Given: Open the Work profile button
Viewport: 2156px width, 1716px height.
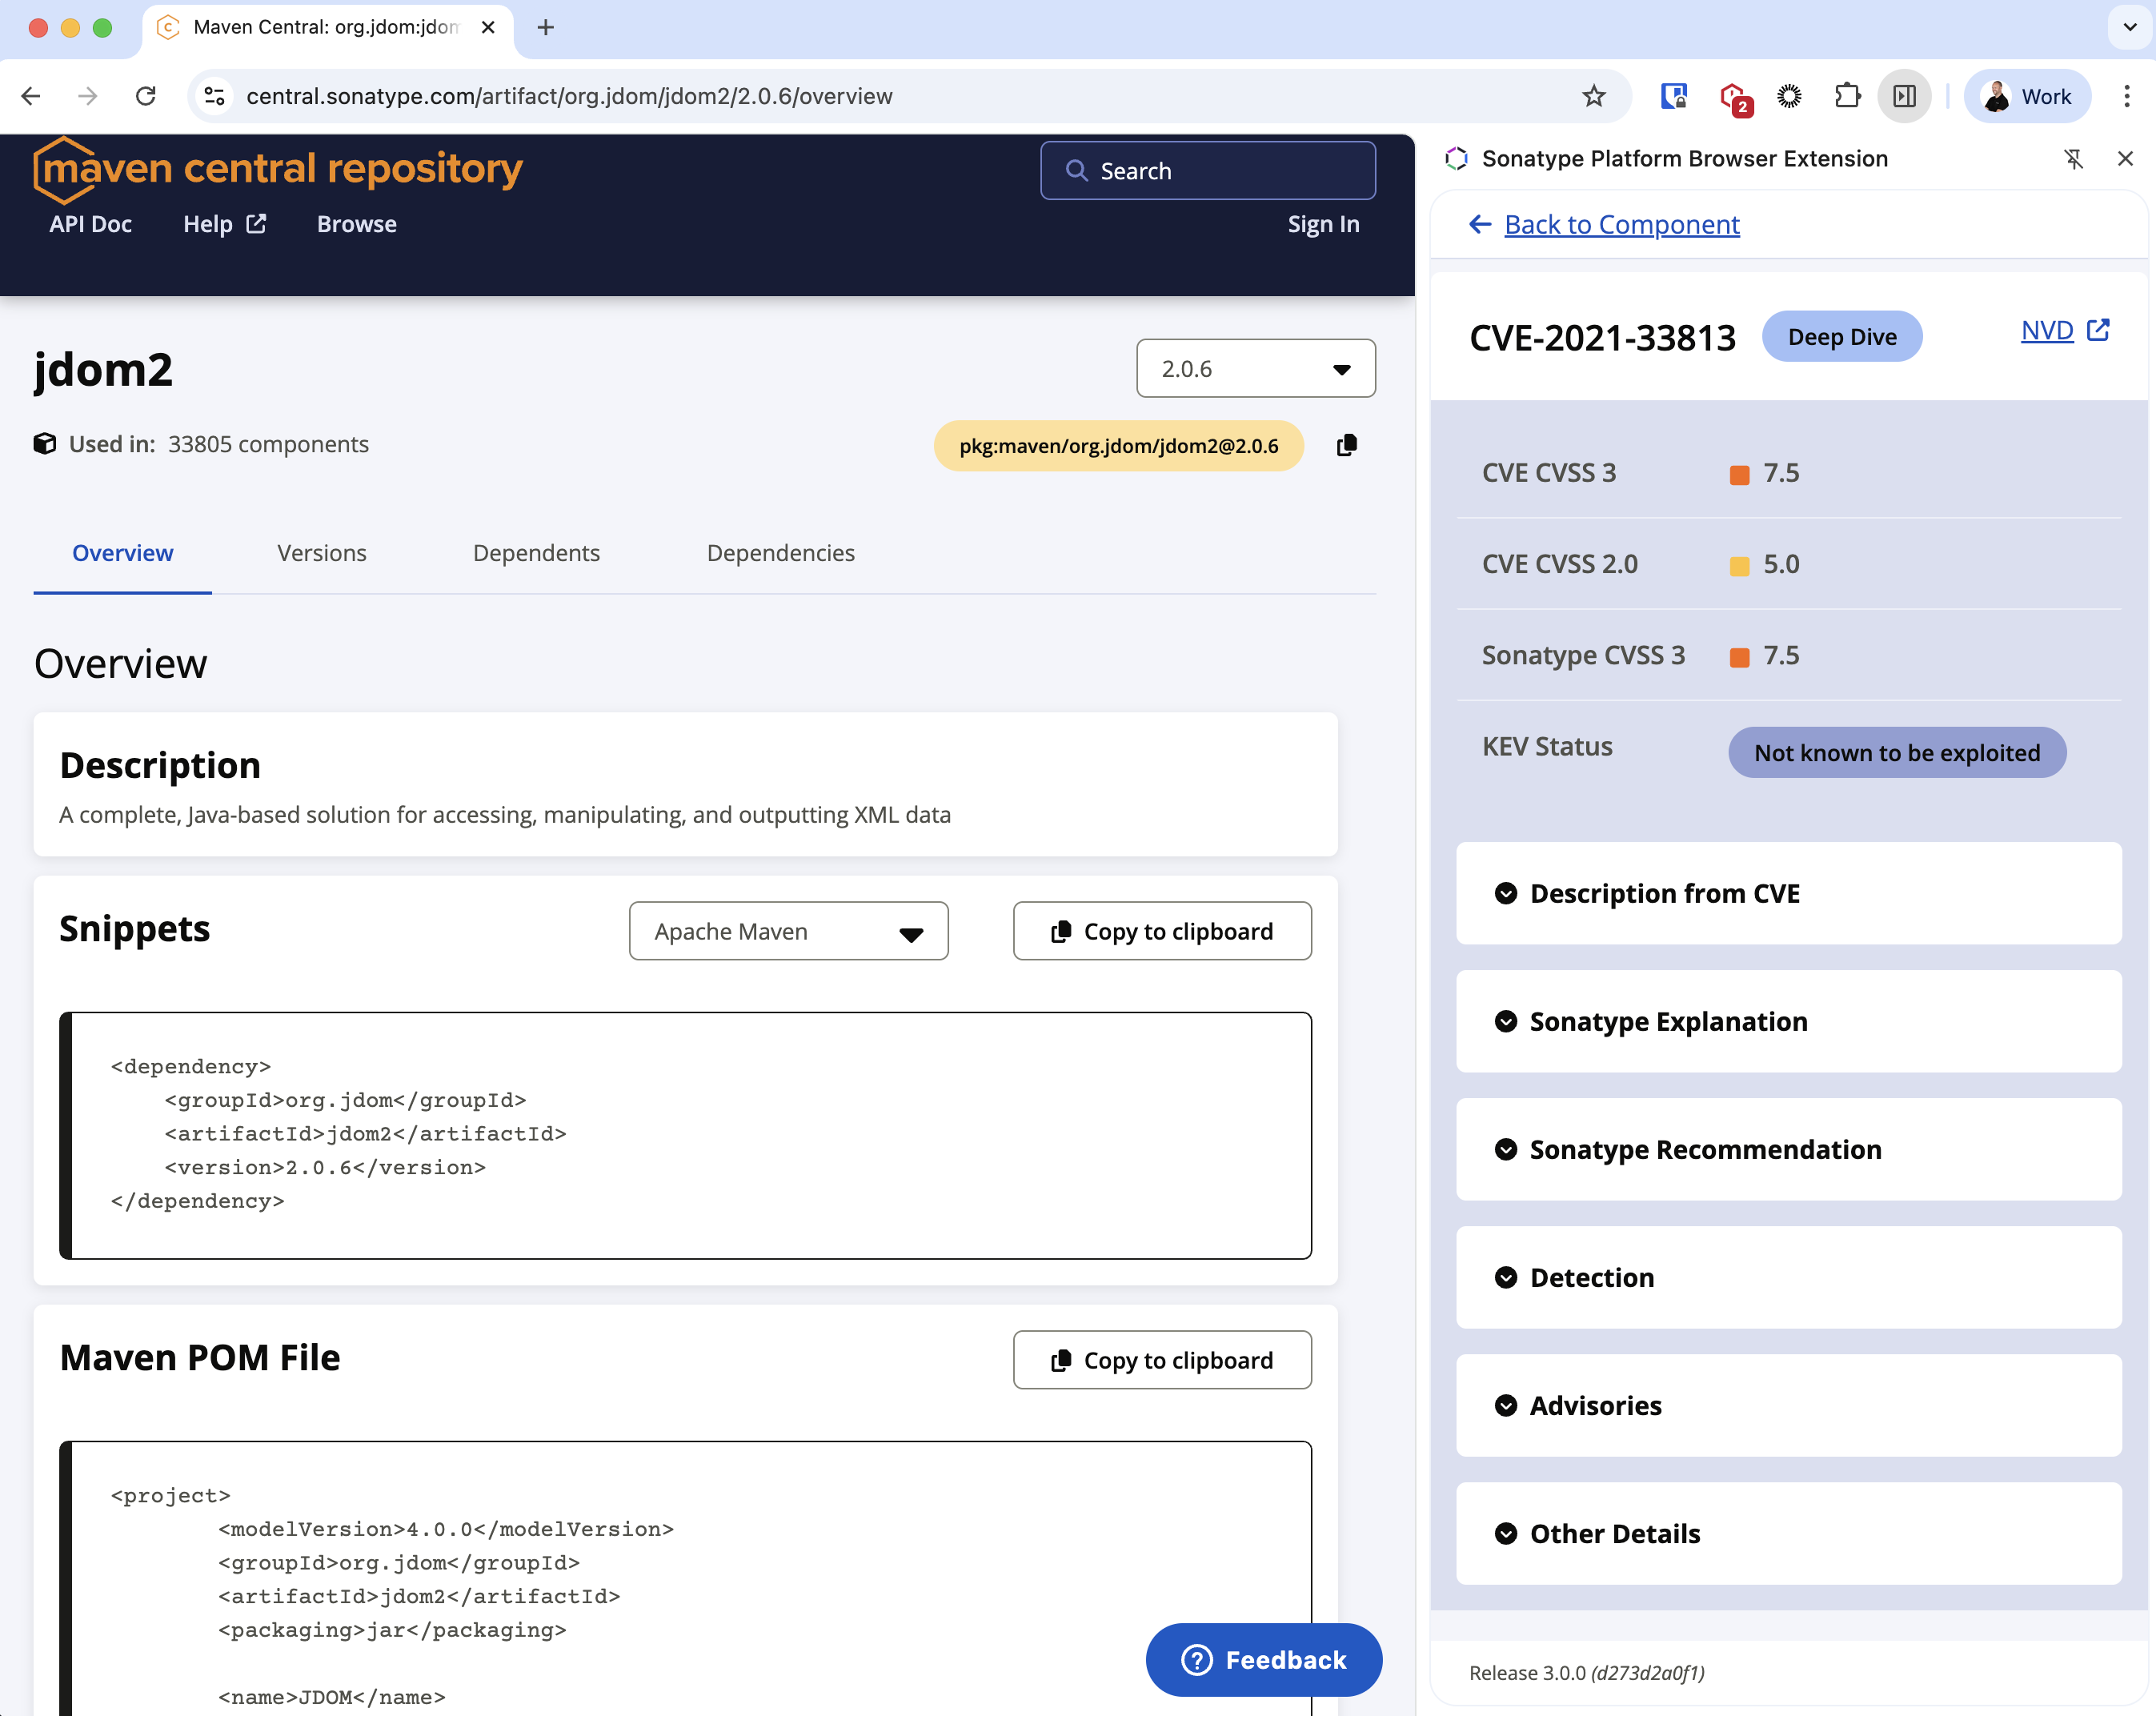Looking at the screenshot, I should coord(2027,96).
